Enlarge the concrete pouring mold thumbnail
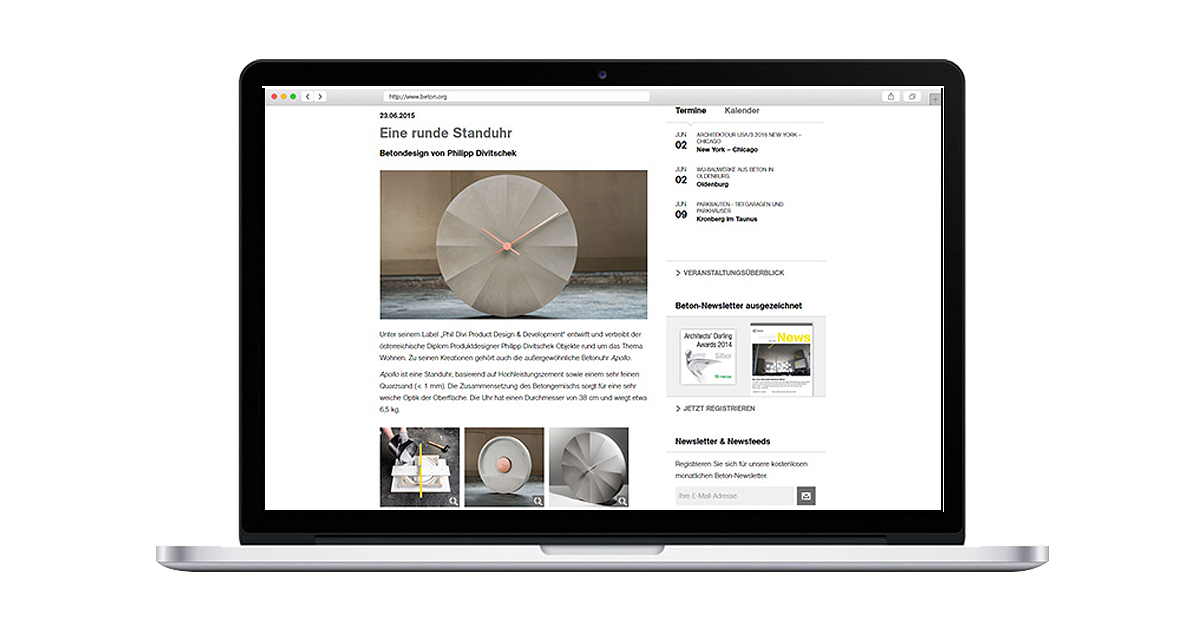The width and height of the screenshot is (1200, 641). click(420, 467)
